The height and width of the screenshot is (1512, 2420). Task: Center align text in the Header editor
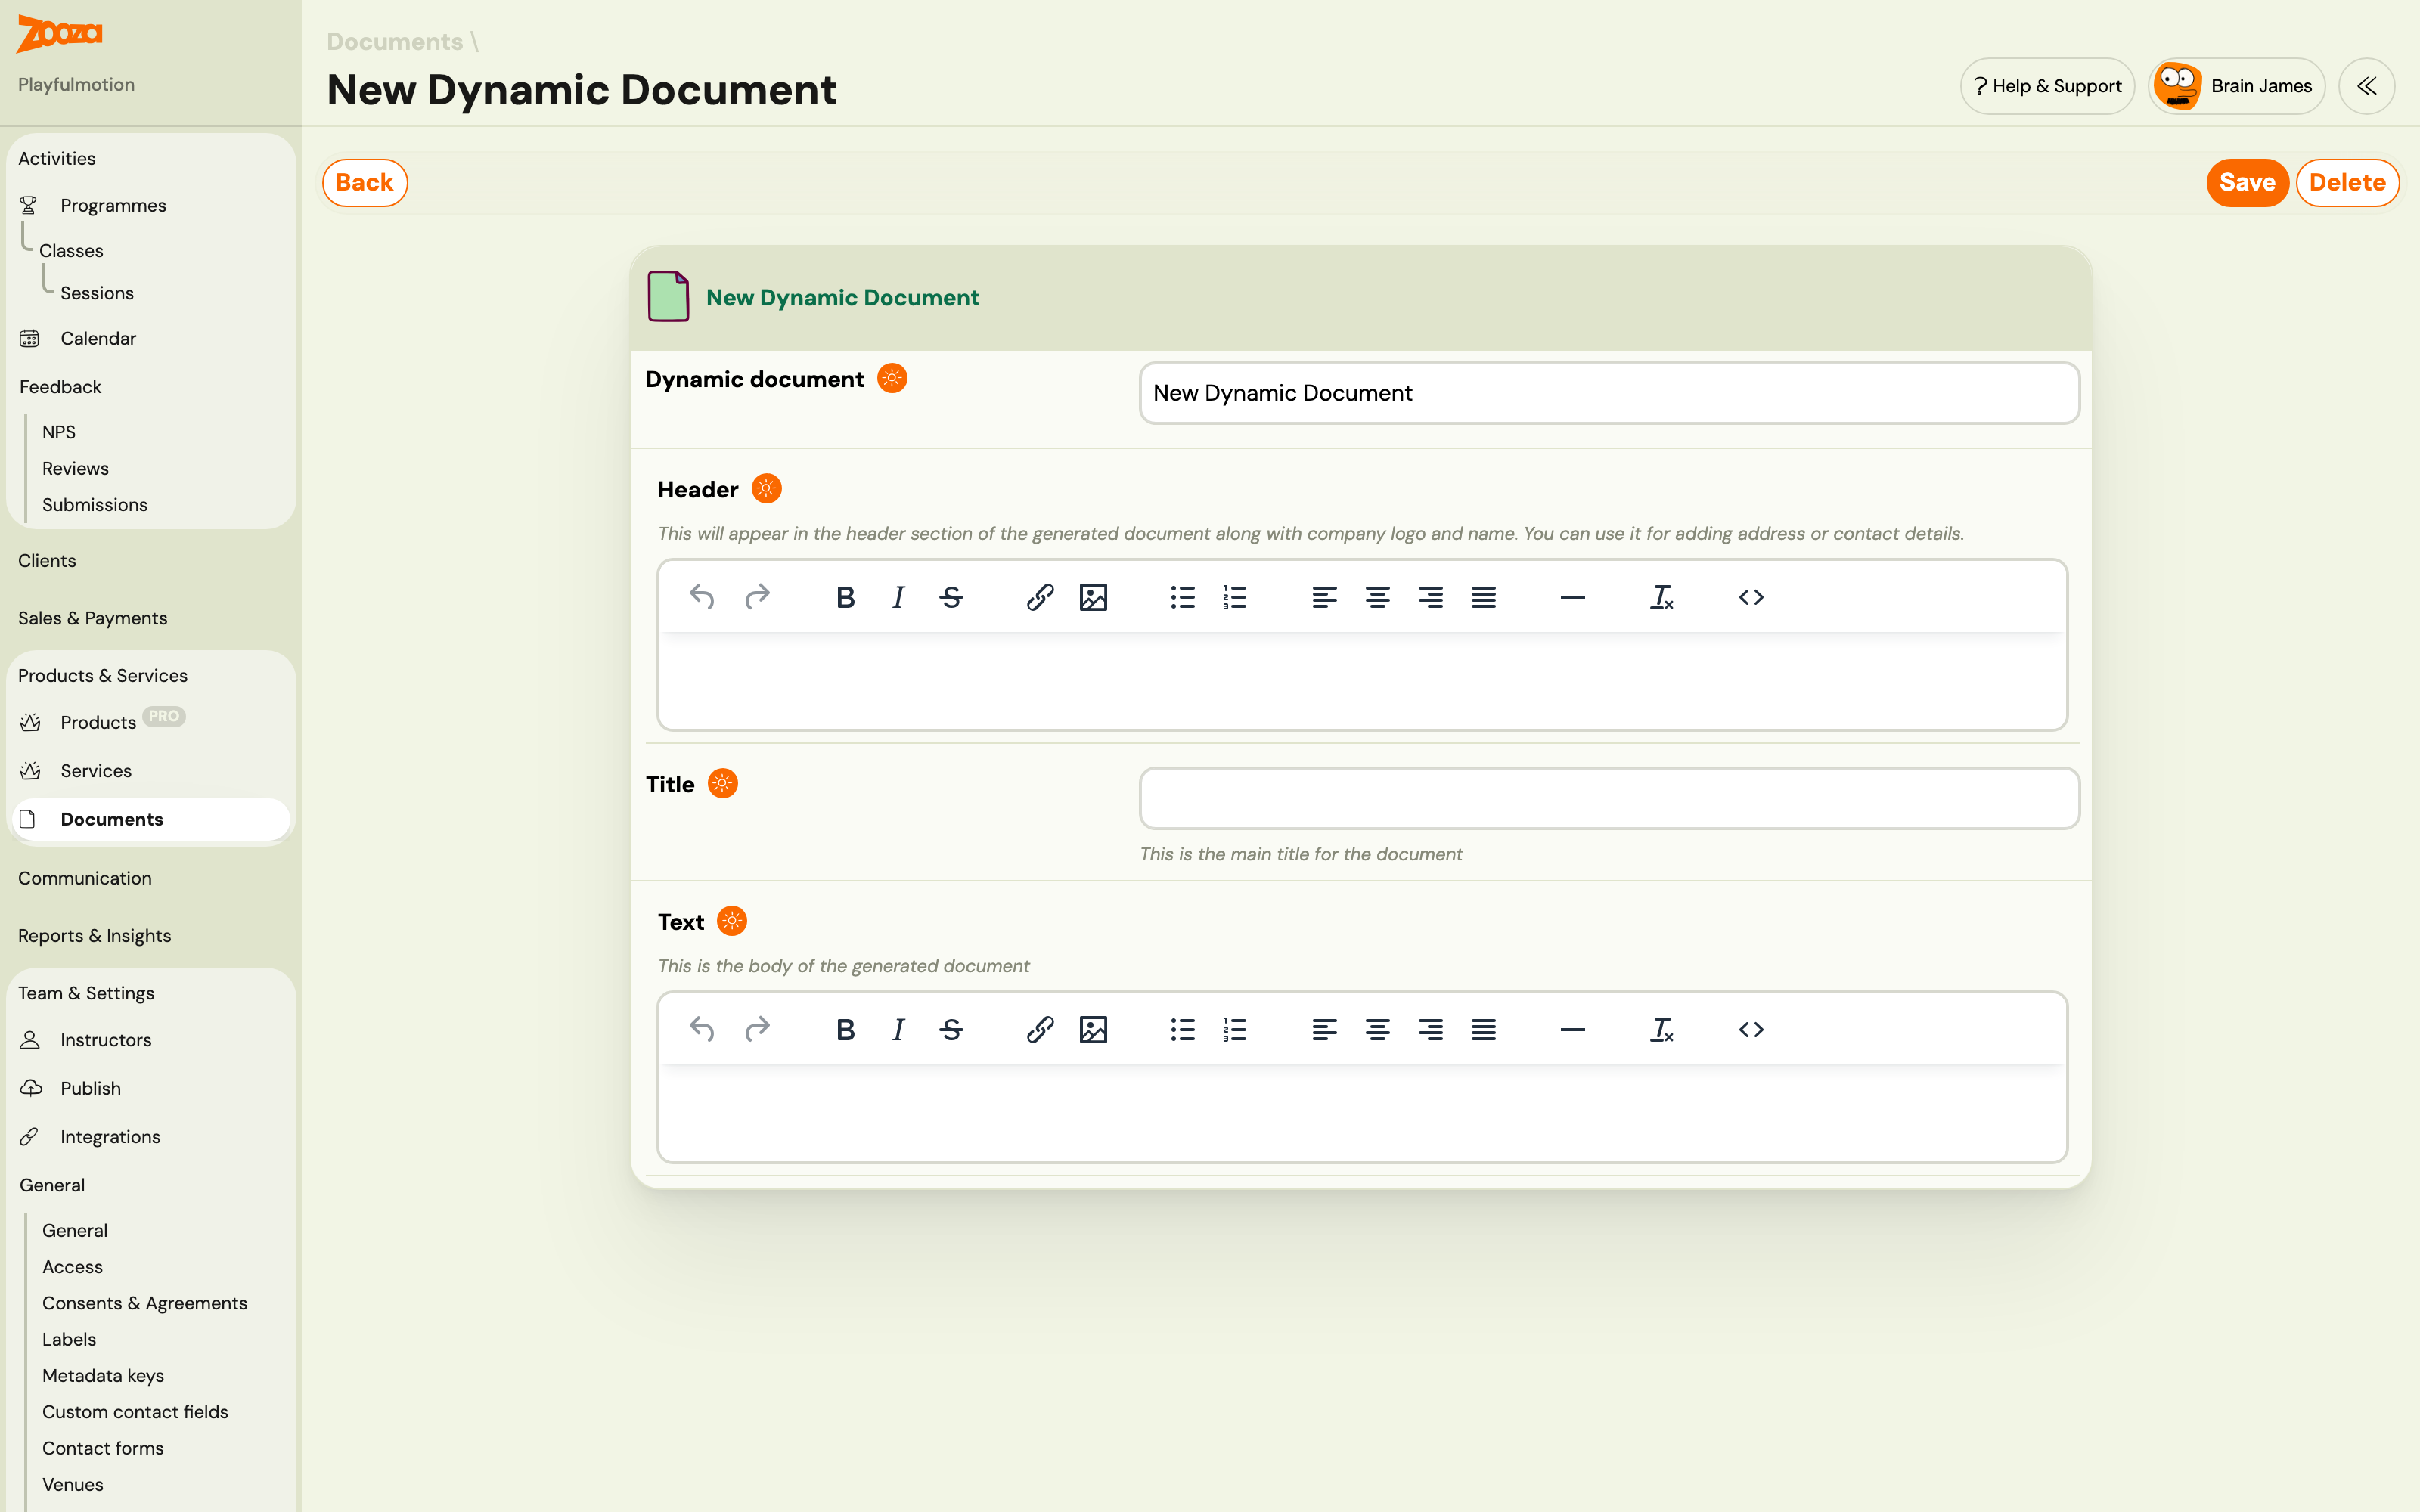[x=1377, y=597]
